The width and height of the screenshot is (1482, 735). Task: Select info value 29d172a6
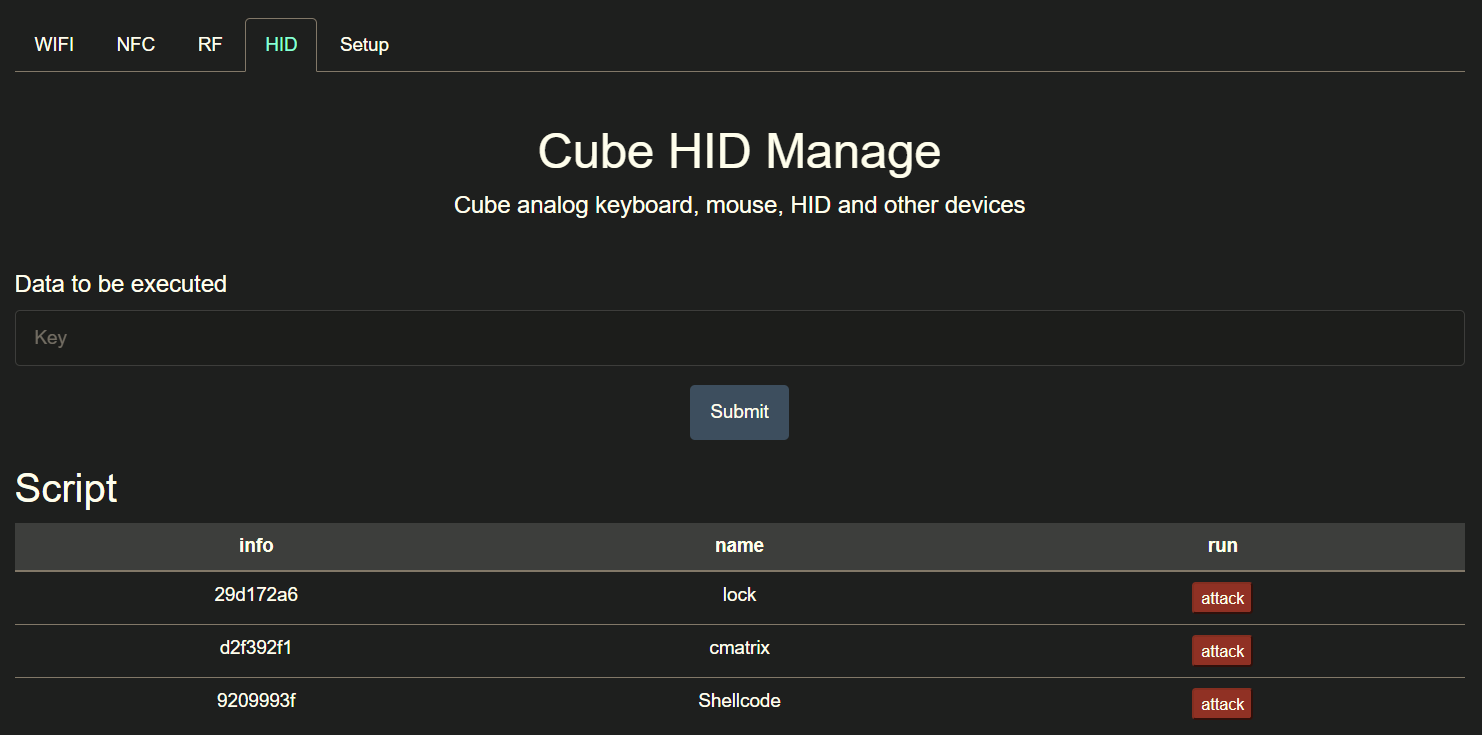pos(256,595)
